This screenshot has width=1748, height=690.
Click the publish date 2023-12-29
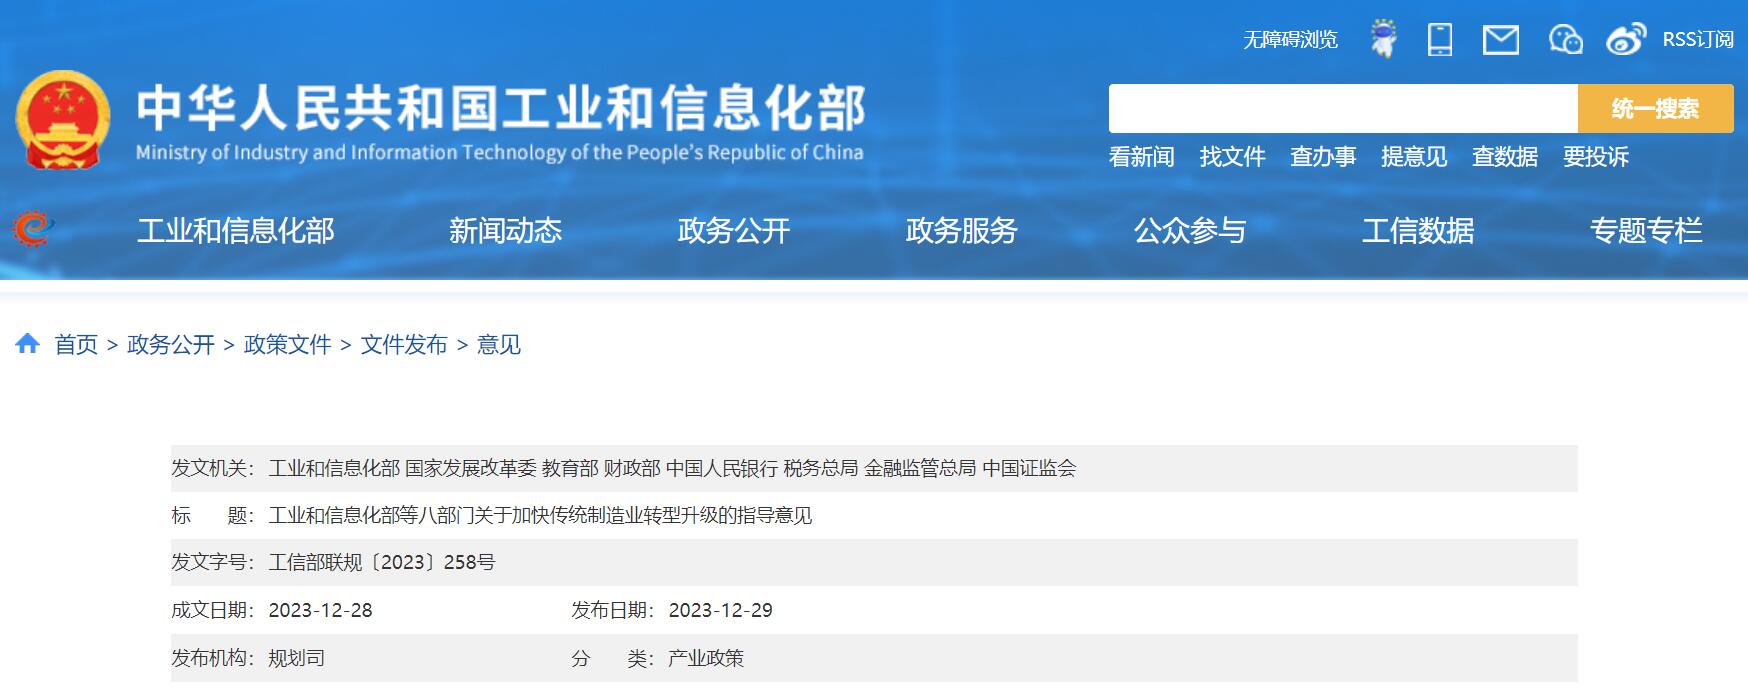point(720,610)
